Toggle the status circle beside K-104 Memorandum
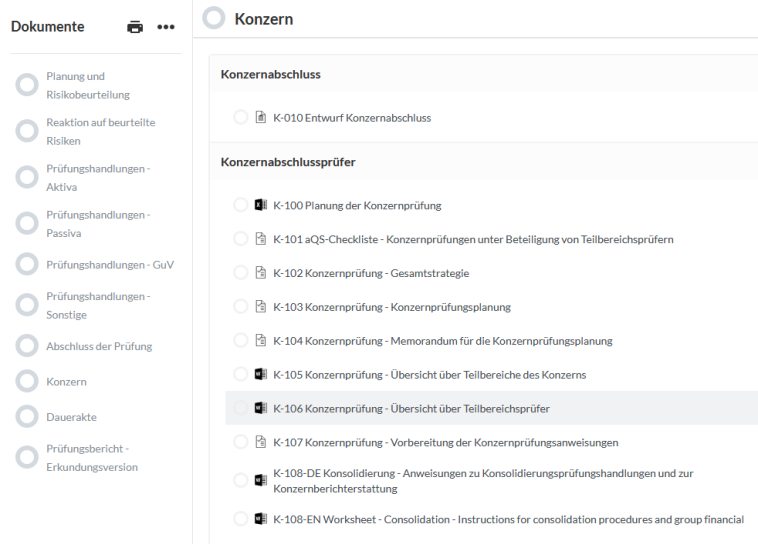The width and height of the screenshot is (758, 544). [241, 340]
